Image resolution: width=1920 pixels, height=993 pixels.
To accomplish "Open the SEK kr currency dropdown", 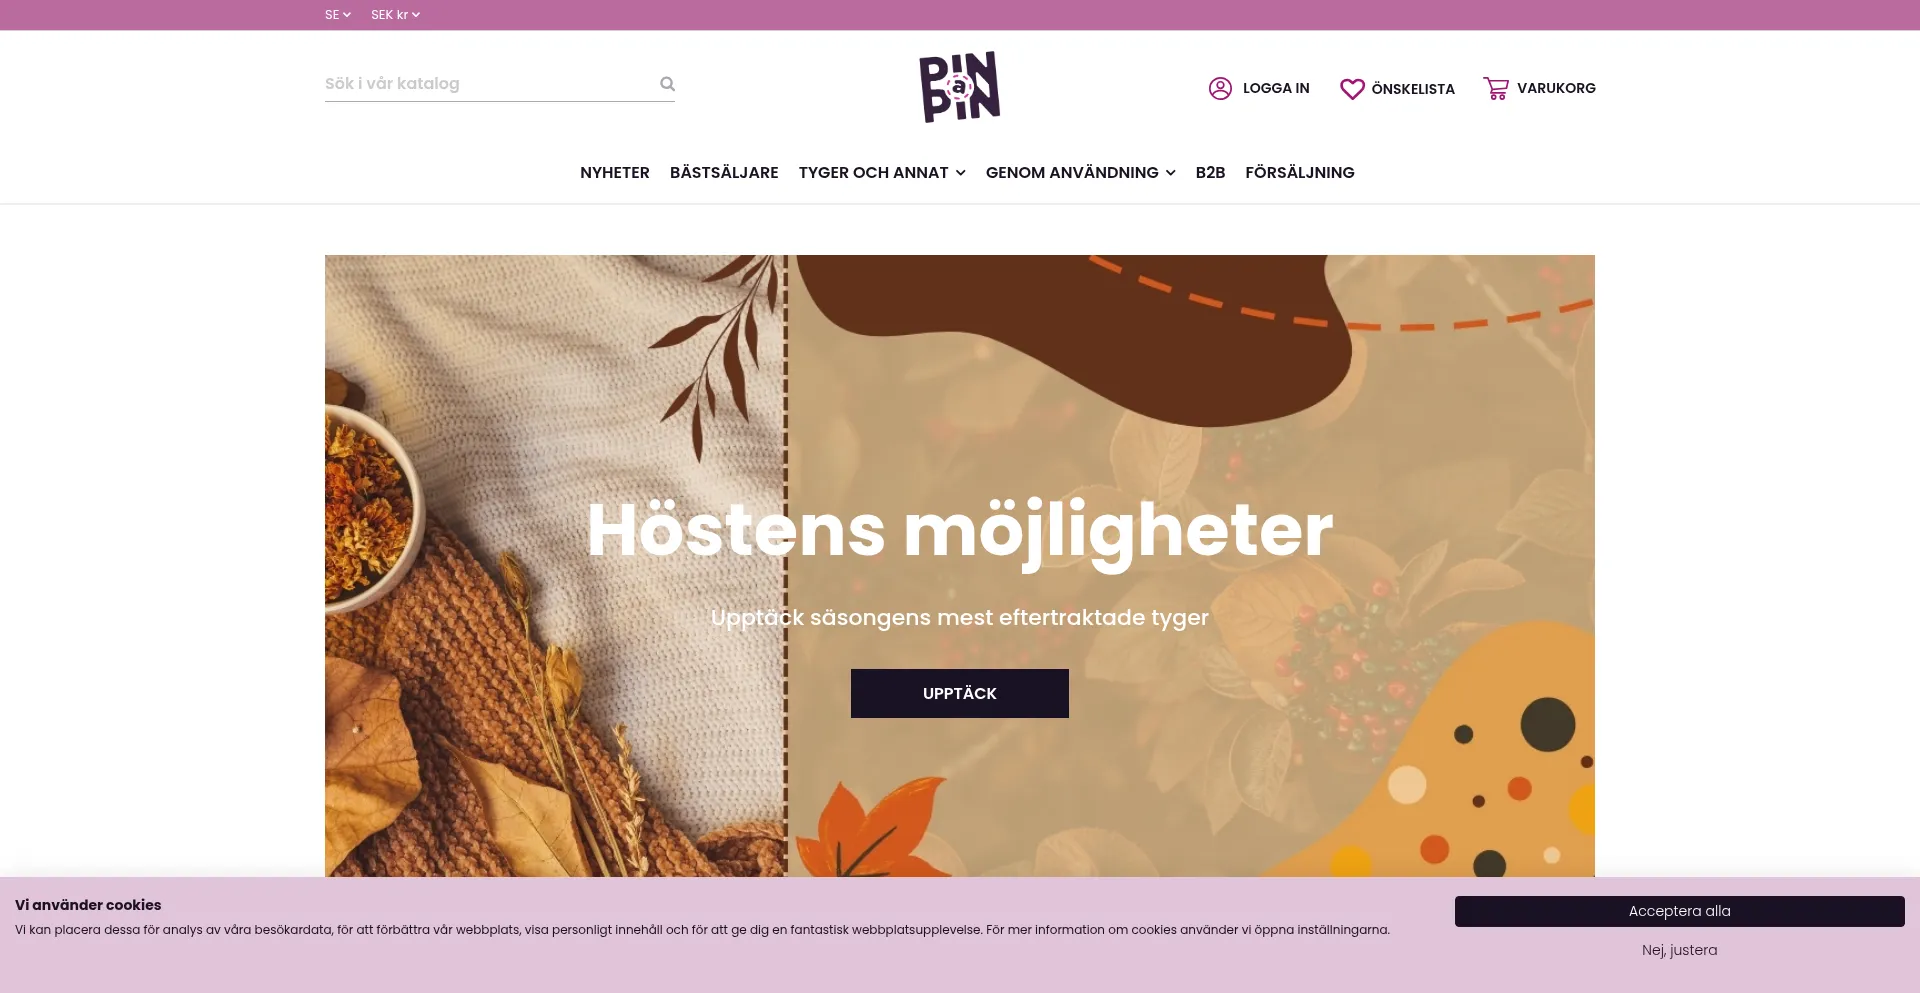I will (x=395, y=15).
